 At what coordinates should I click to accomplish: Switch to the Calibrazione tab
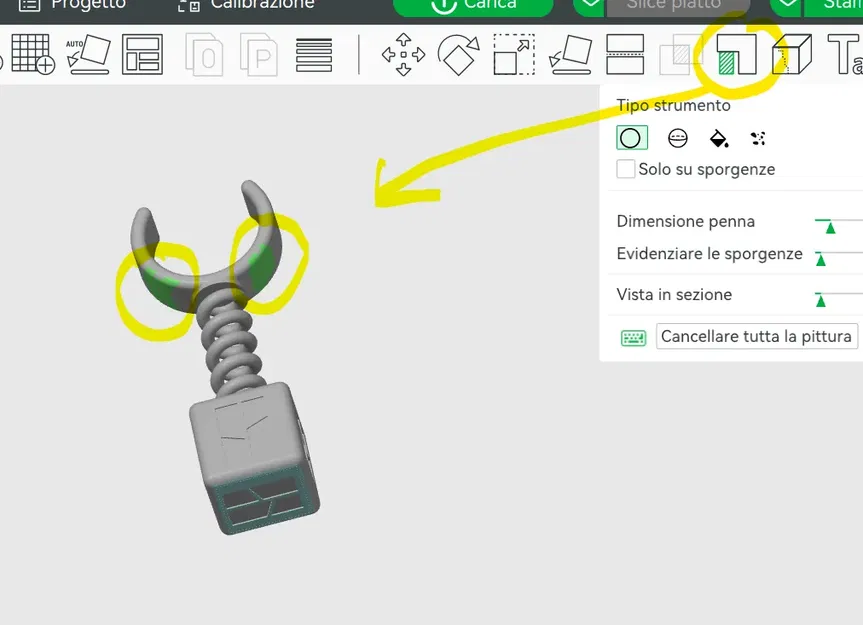click(x=246, y=5)
